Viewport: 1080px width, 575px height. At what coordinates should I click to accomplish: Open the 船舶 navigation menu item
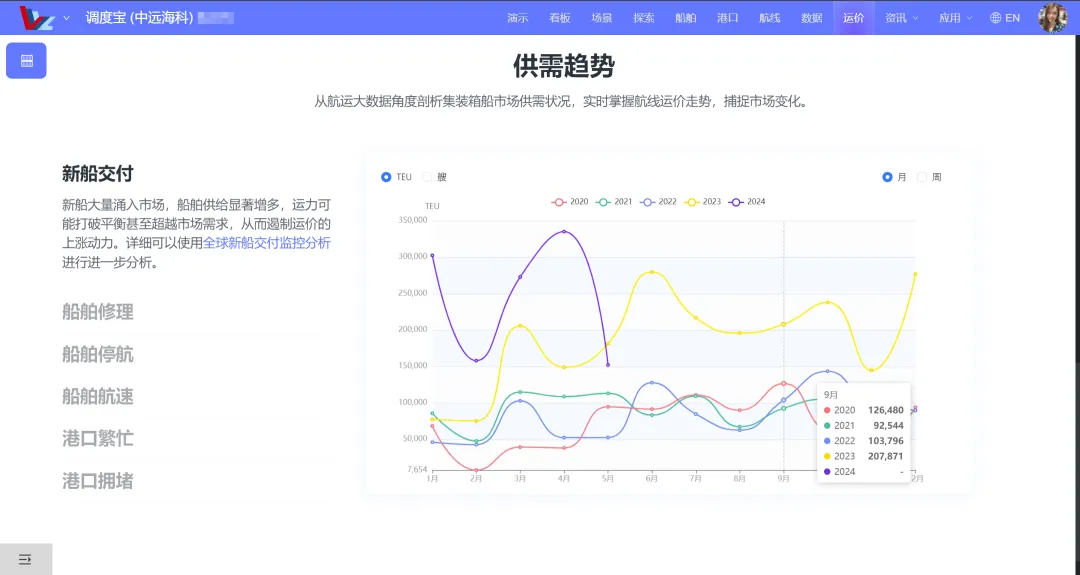(x=686, y=18)
